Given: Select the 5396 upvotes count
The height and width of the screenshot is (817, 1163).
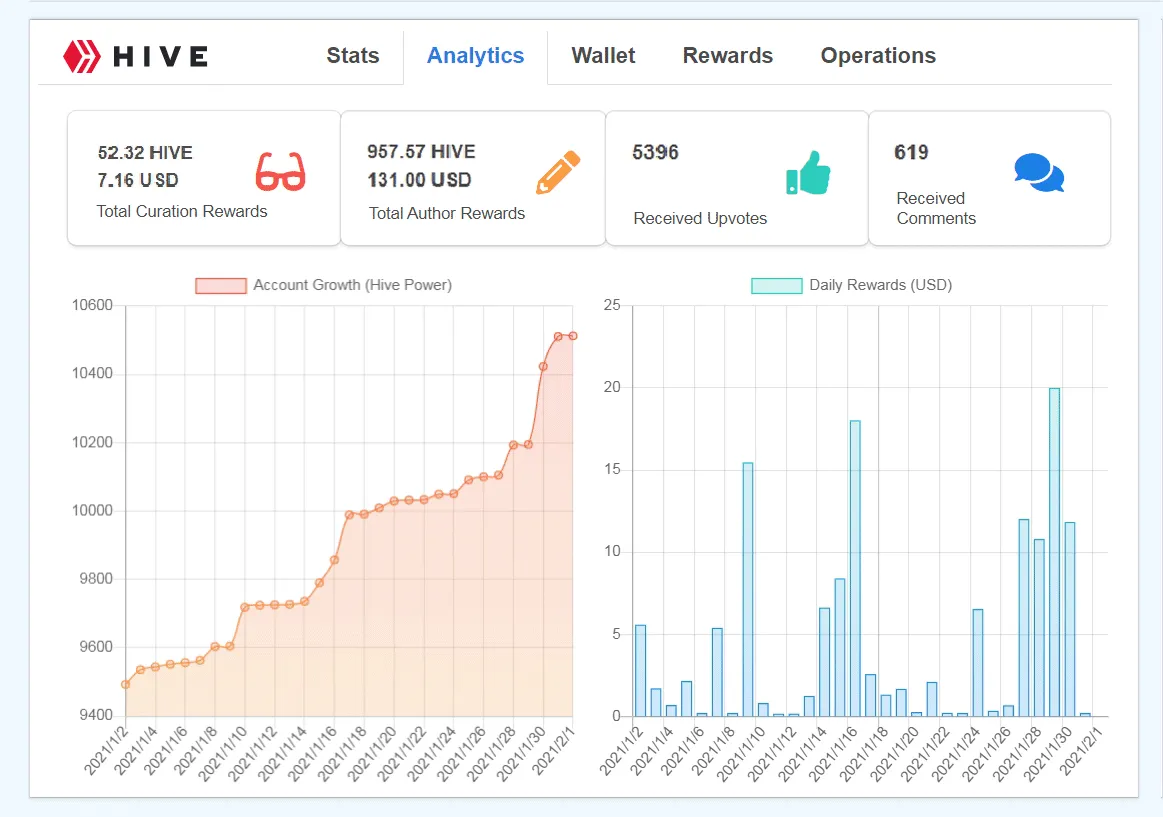Looking at the screenshot, I should [656, 153].
